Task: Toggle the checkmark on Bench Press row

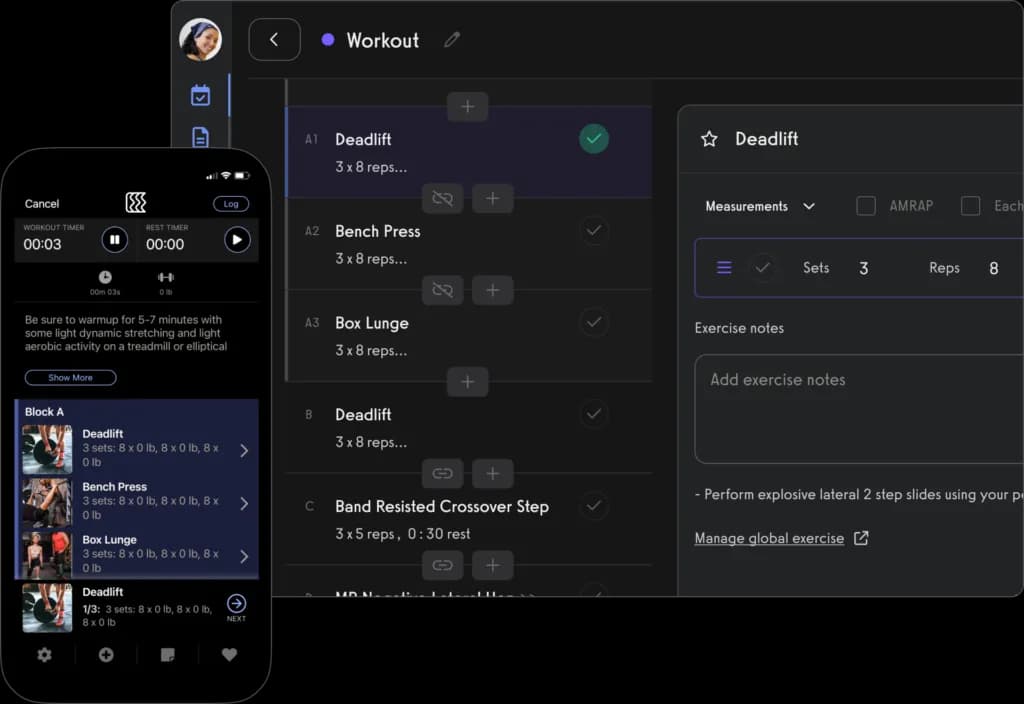Action: coord(594,231)
